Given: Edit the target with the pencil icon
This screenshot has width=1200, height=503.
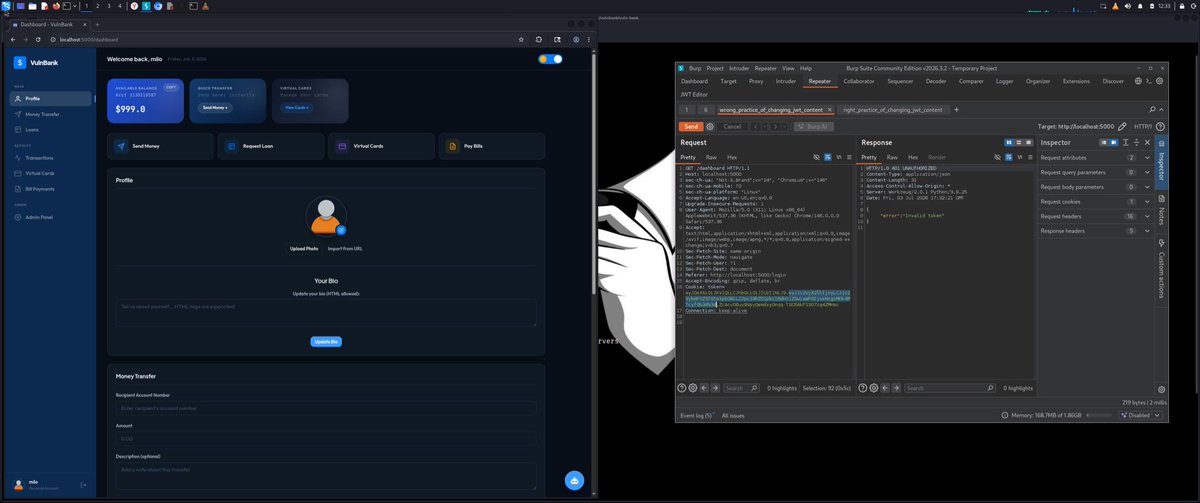Looking at the screenshot, I should [x=1123, y=127].
